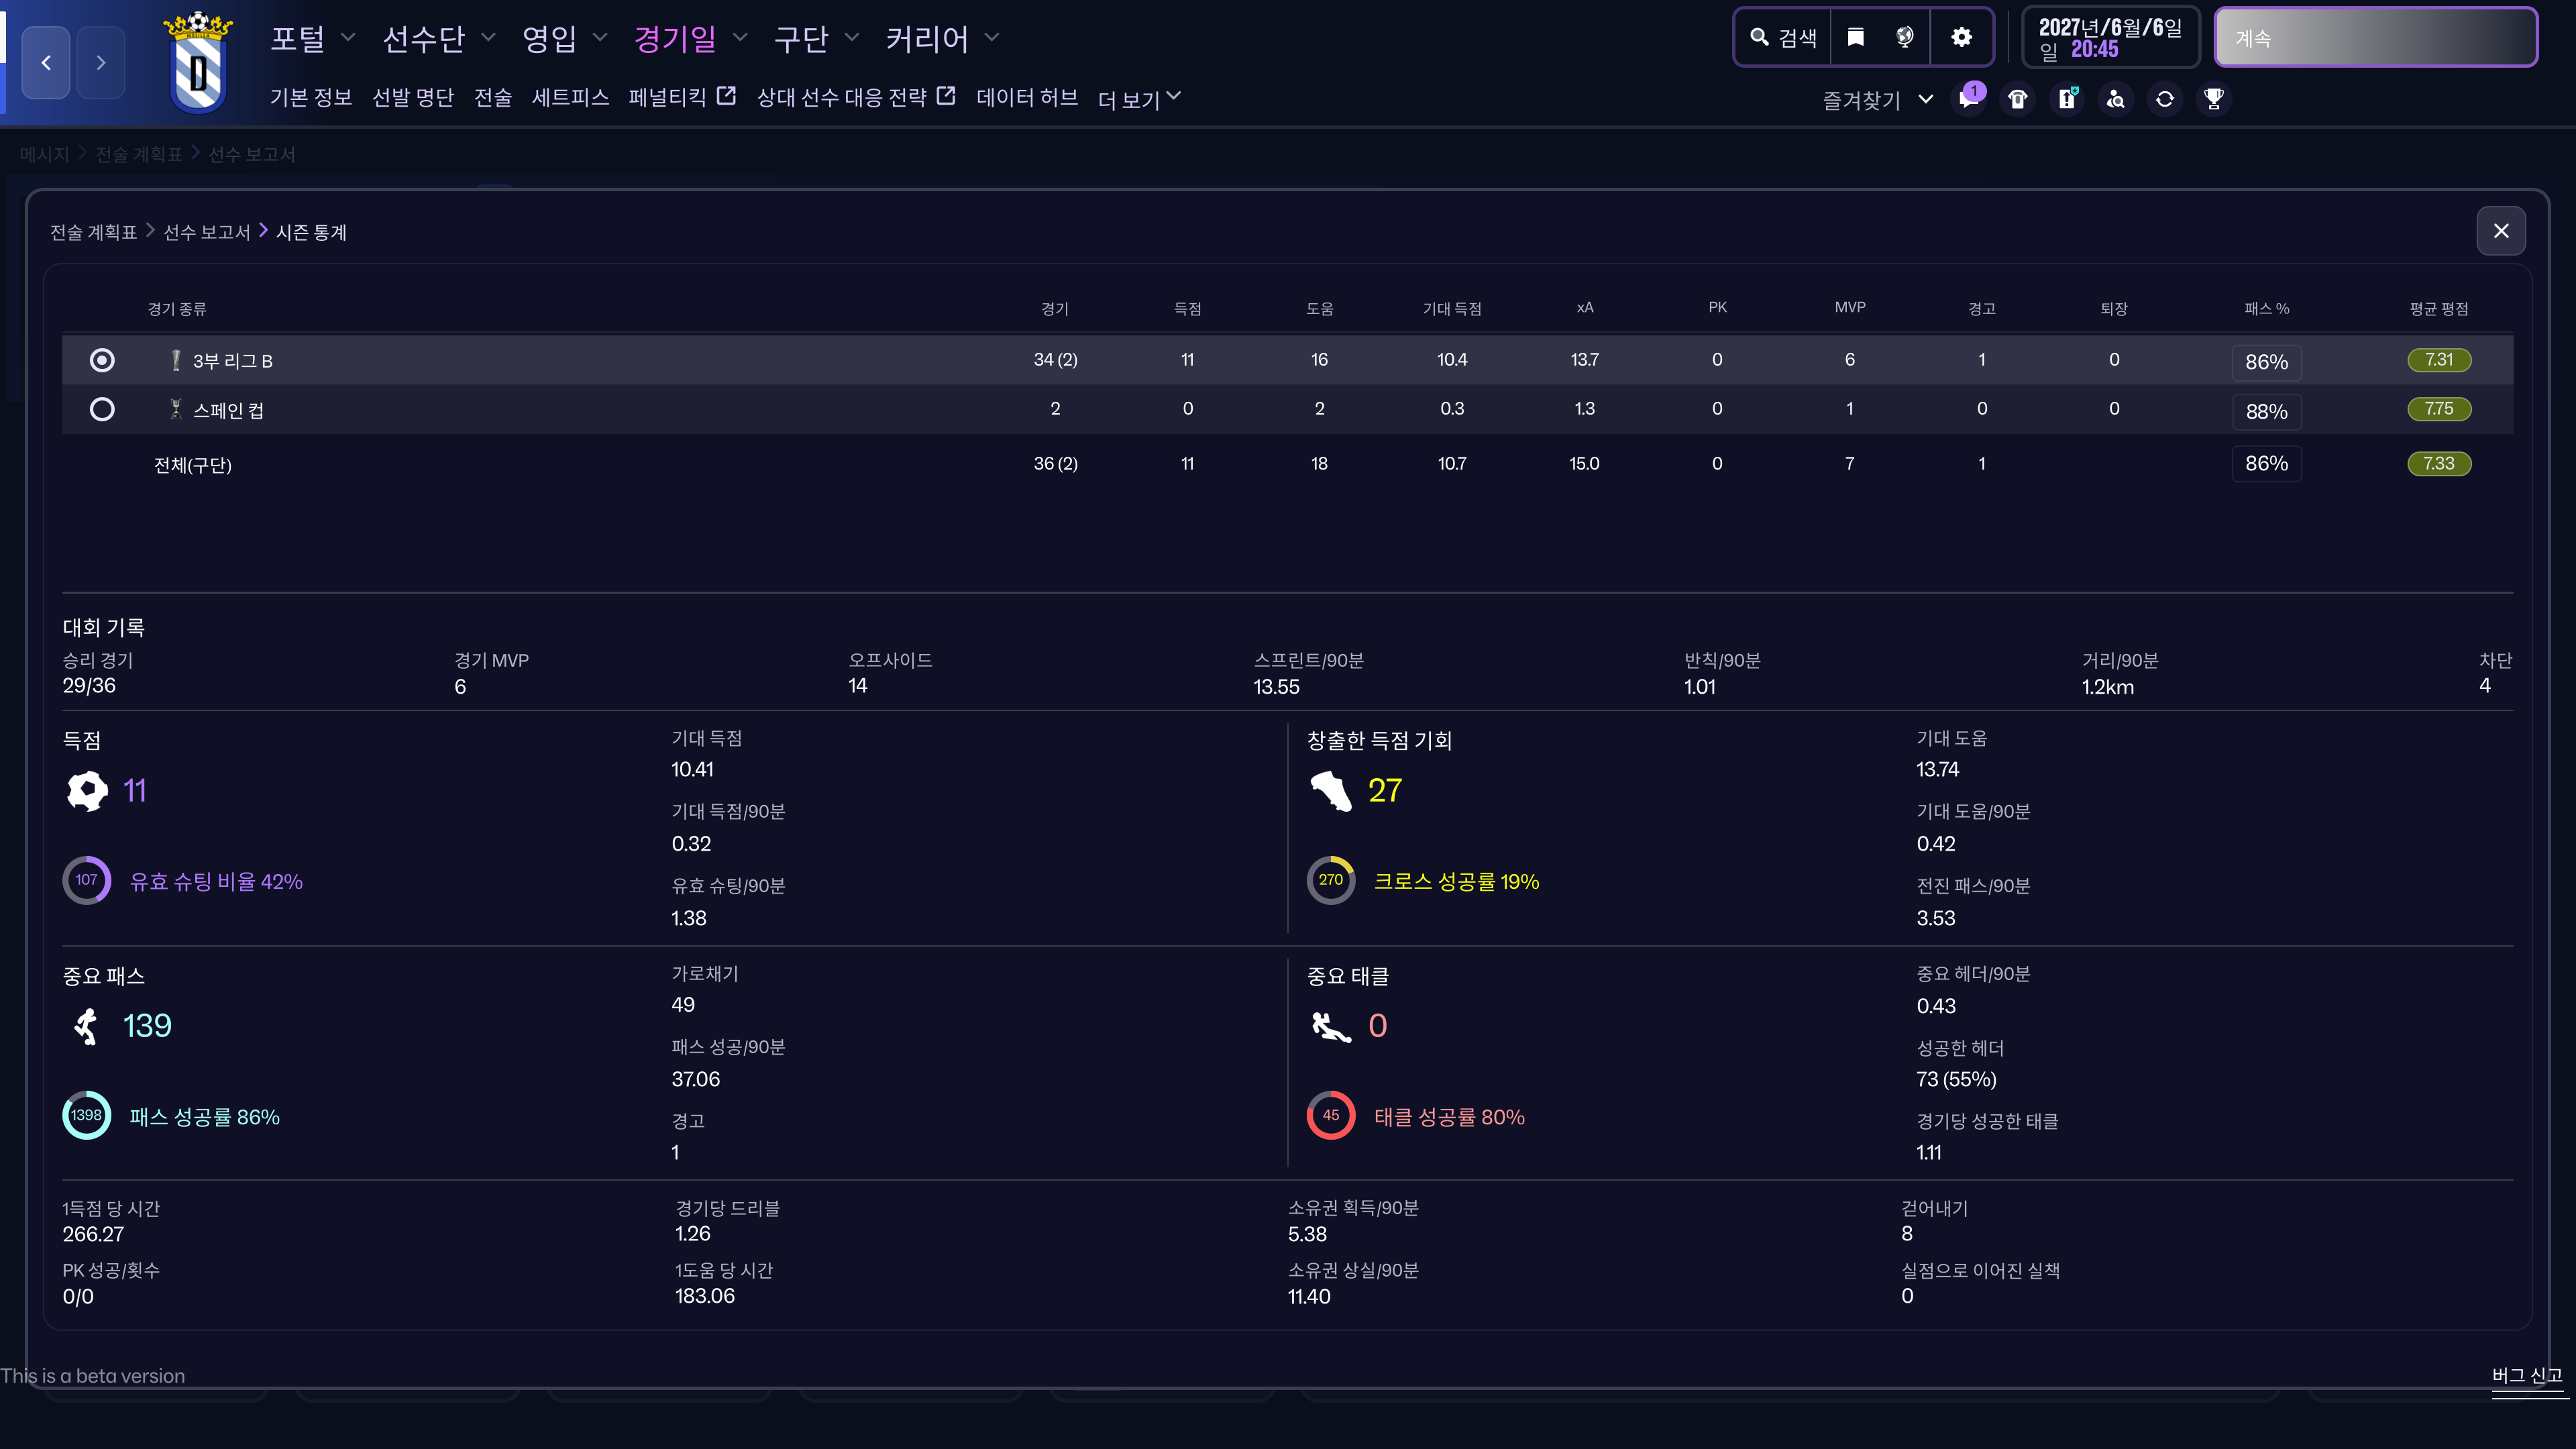Click the bookmark icon in top bar

1856,37
